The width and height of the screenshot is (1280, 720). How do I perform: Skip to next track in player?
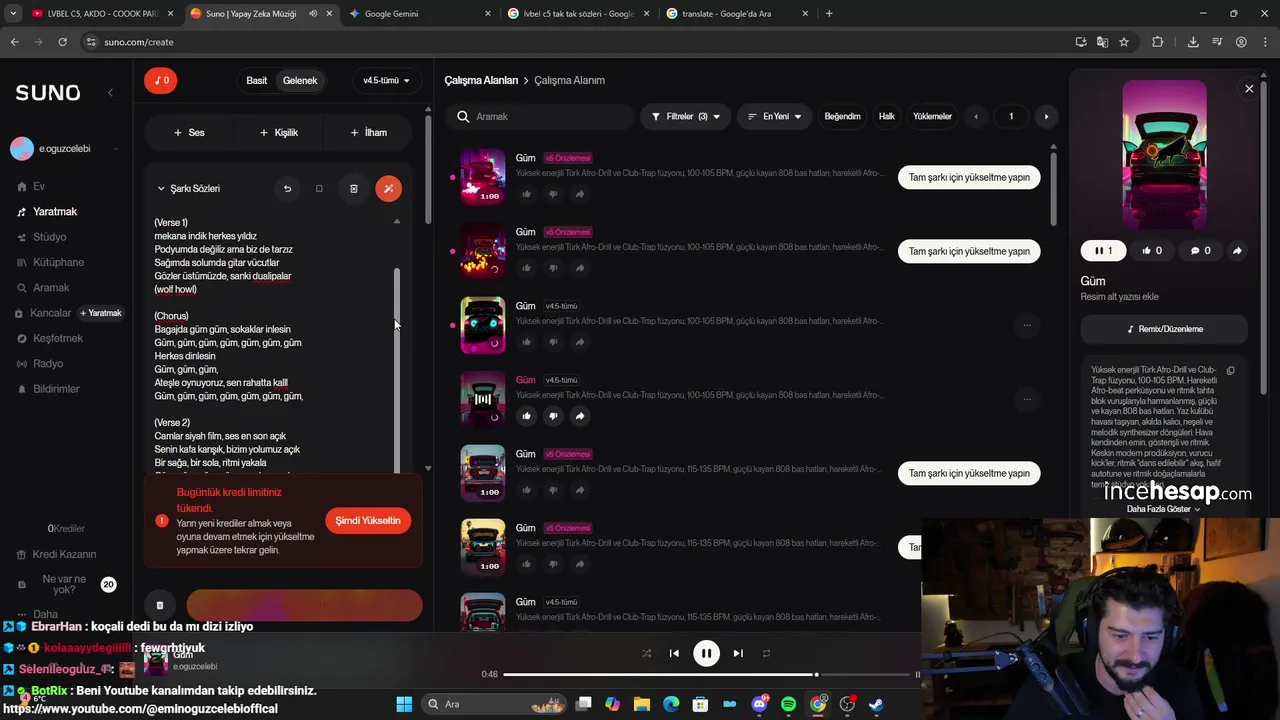(738, 653)
